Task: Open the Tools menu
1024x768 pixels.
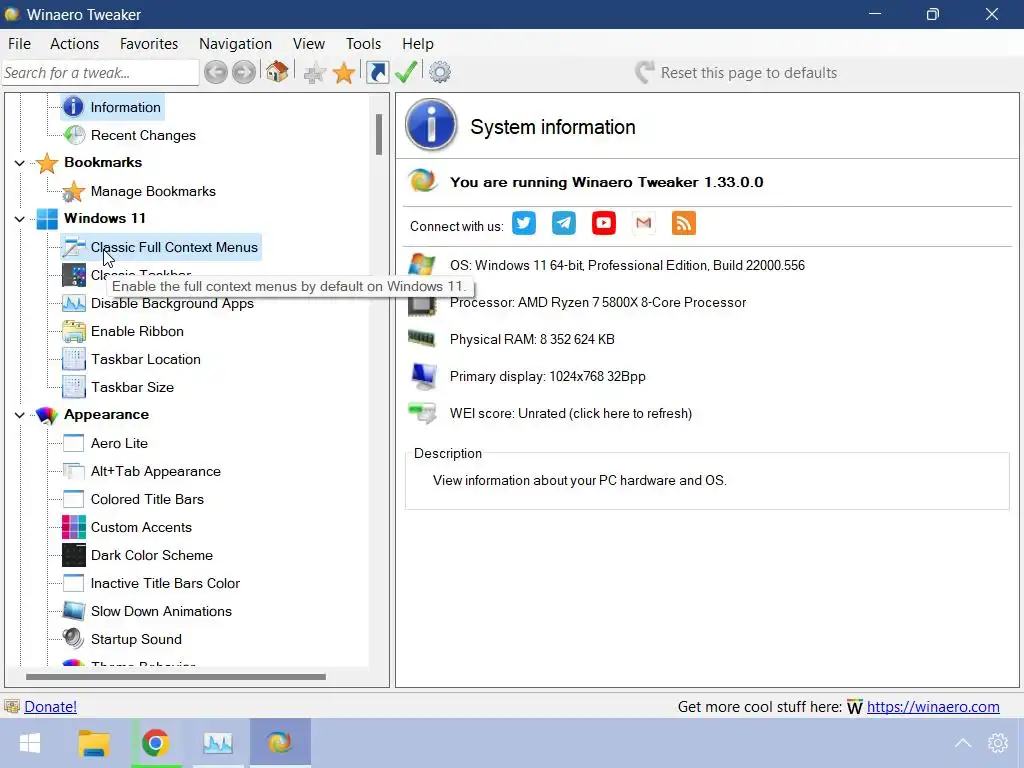Action: tap(363, 44)
